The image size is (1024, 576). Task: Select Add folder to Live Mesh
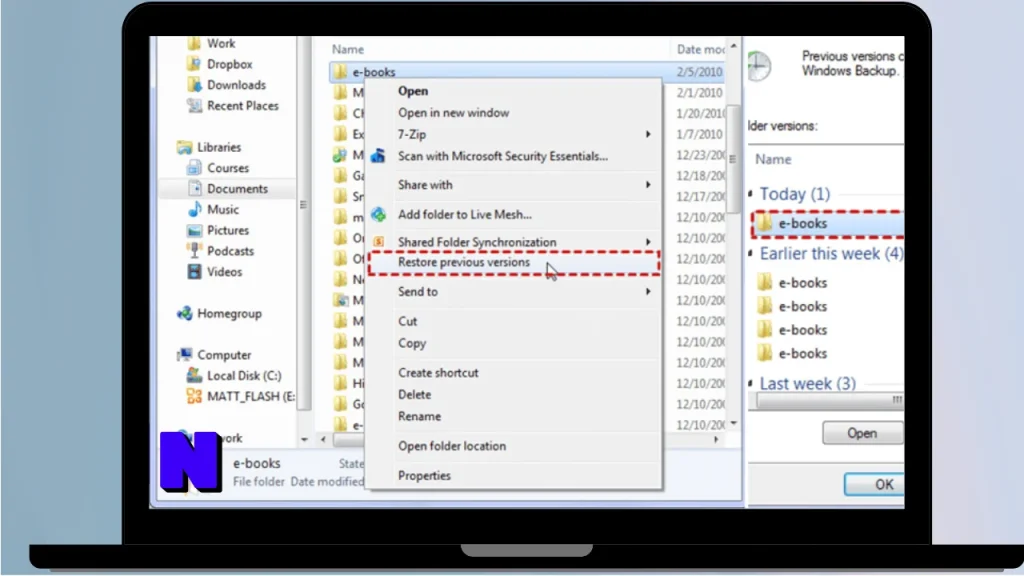(x=465, y=214)
